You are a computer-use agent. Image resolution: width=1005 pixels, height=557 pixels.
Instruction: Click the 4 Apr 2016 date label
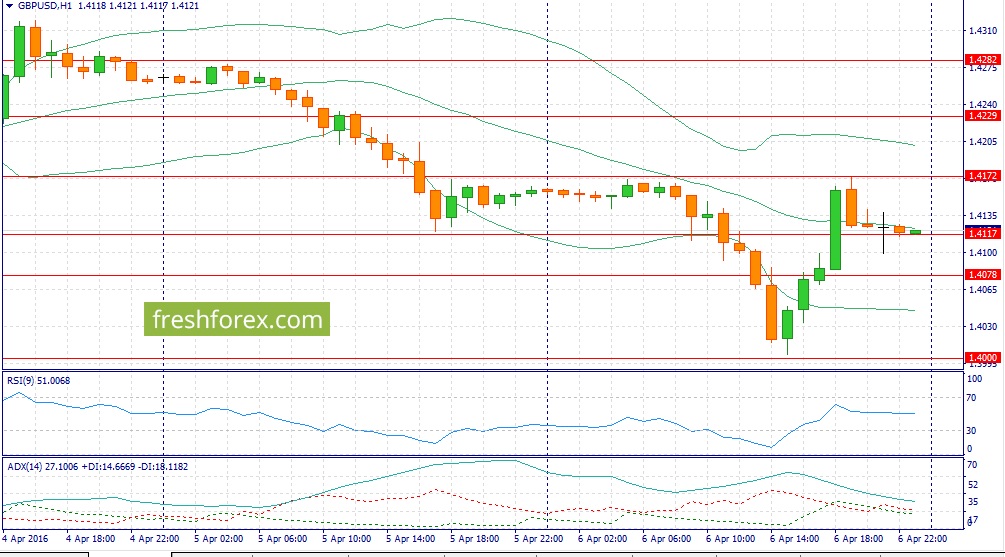pos(27,538)
